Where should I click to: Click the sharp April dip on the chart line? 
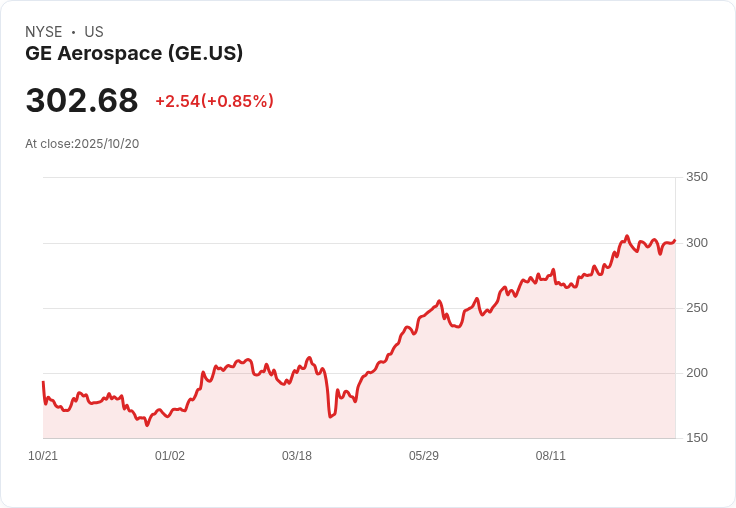click(x=330, y=416)
